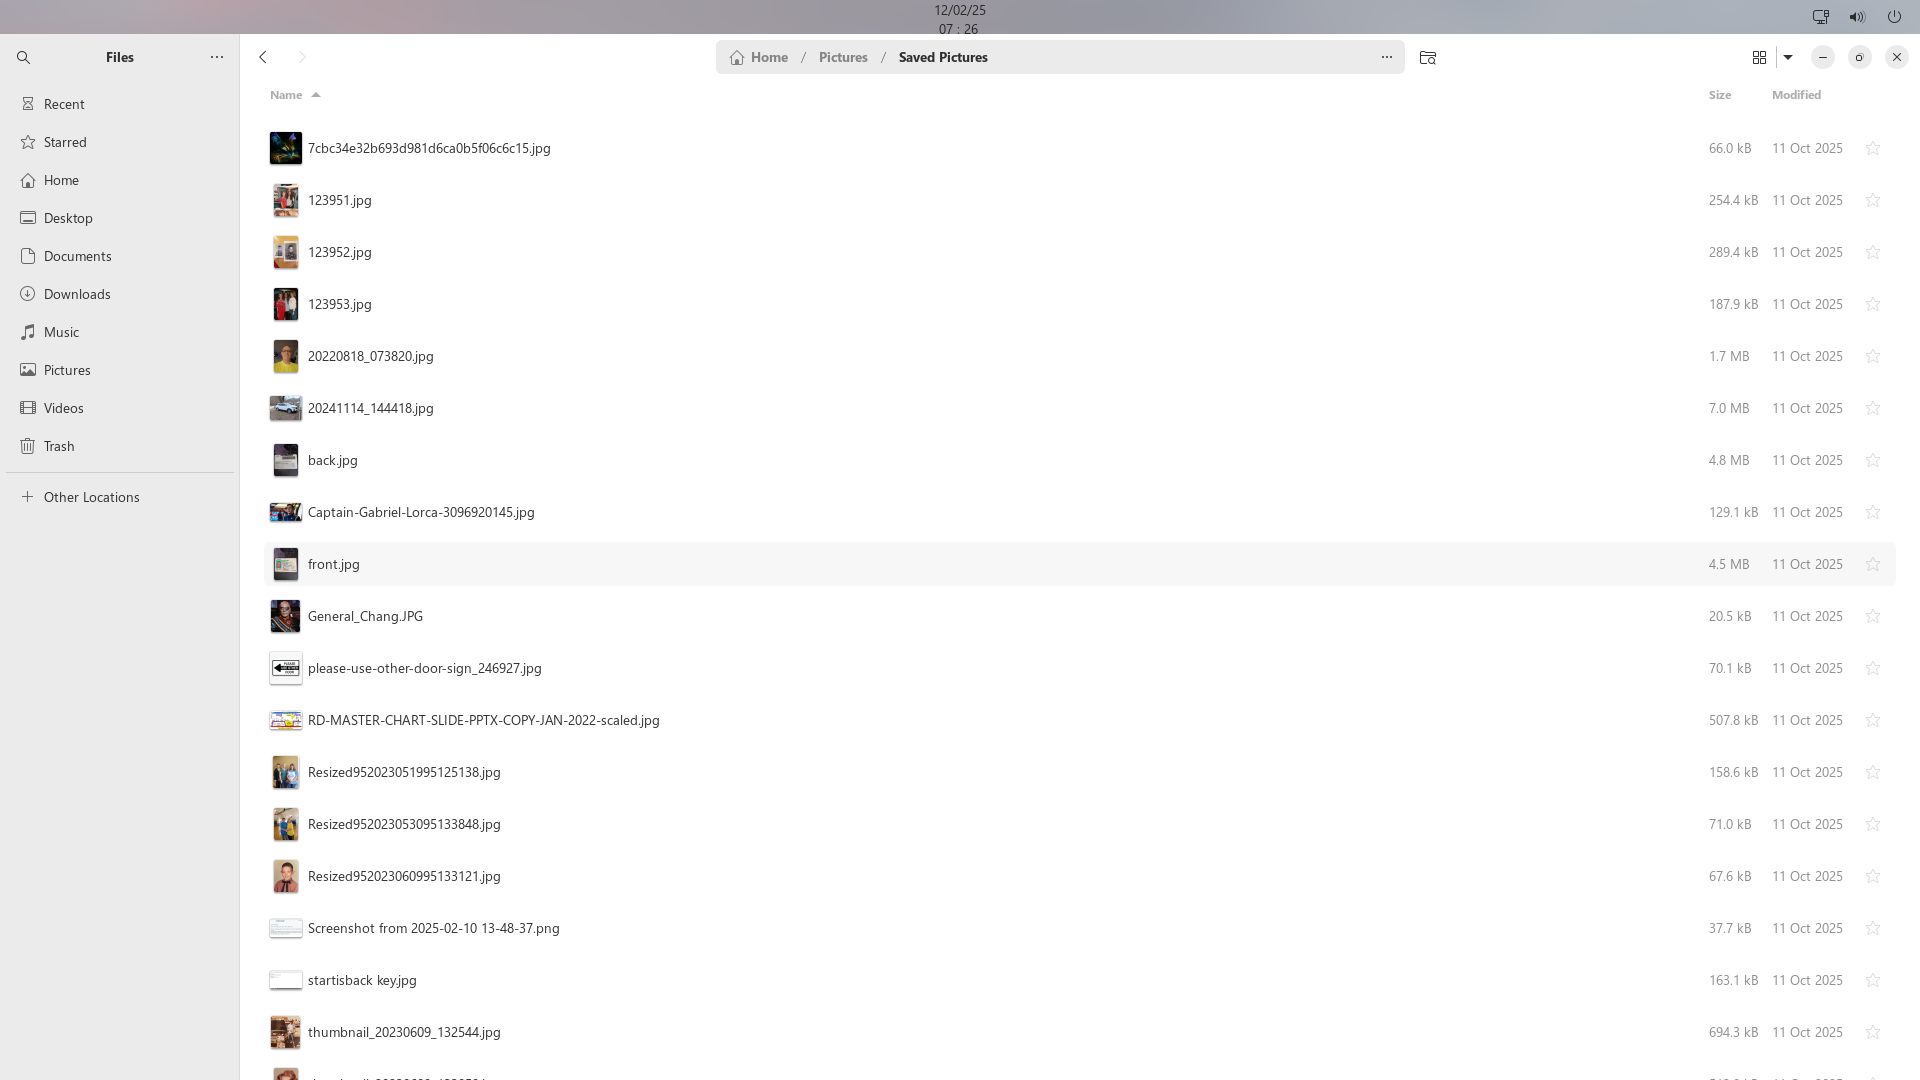The height and width of the screenshot is (1080, 1920).
Task: Open the Starred sidebar item
Action: (65, 142)
